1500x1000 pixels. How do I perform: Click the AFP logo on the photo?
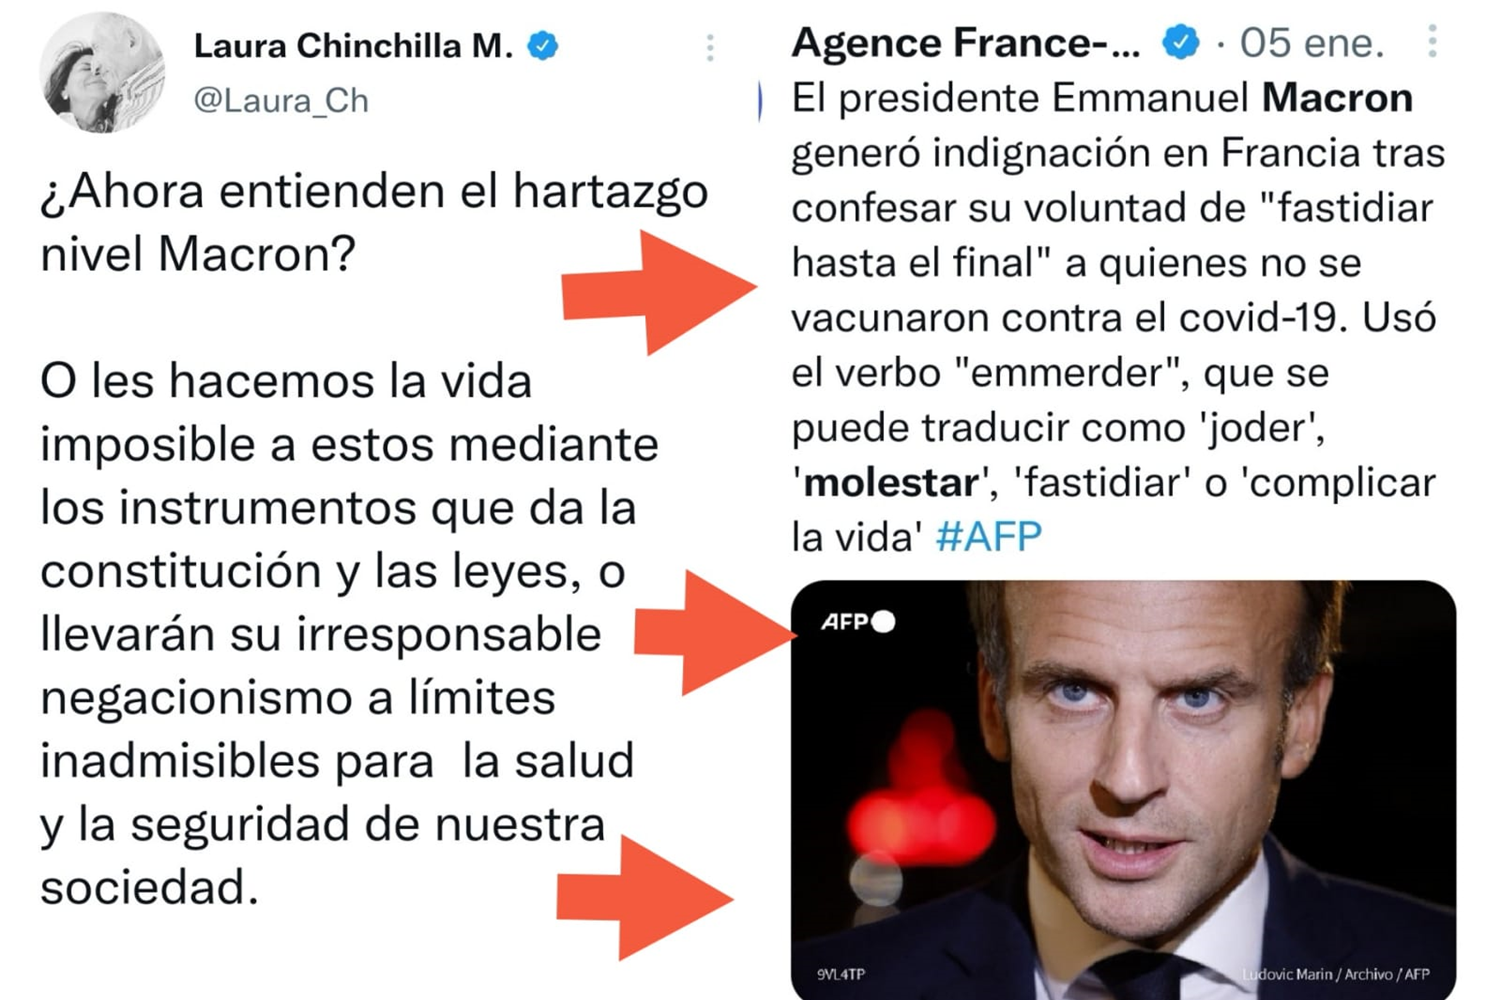(x=857, y=622)
